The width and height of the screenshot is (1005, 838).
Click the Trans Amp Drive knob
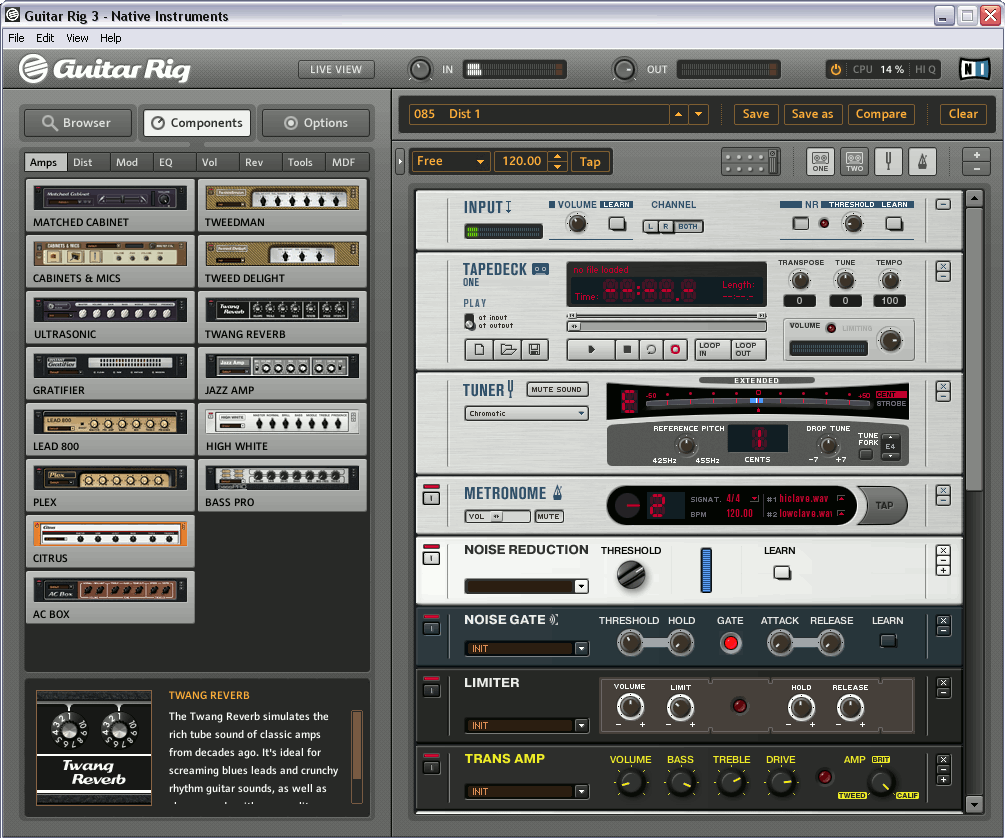[x=781, y=782]
